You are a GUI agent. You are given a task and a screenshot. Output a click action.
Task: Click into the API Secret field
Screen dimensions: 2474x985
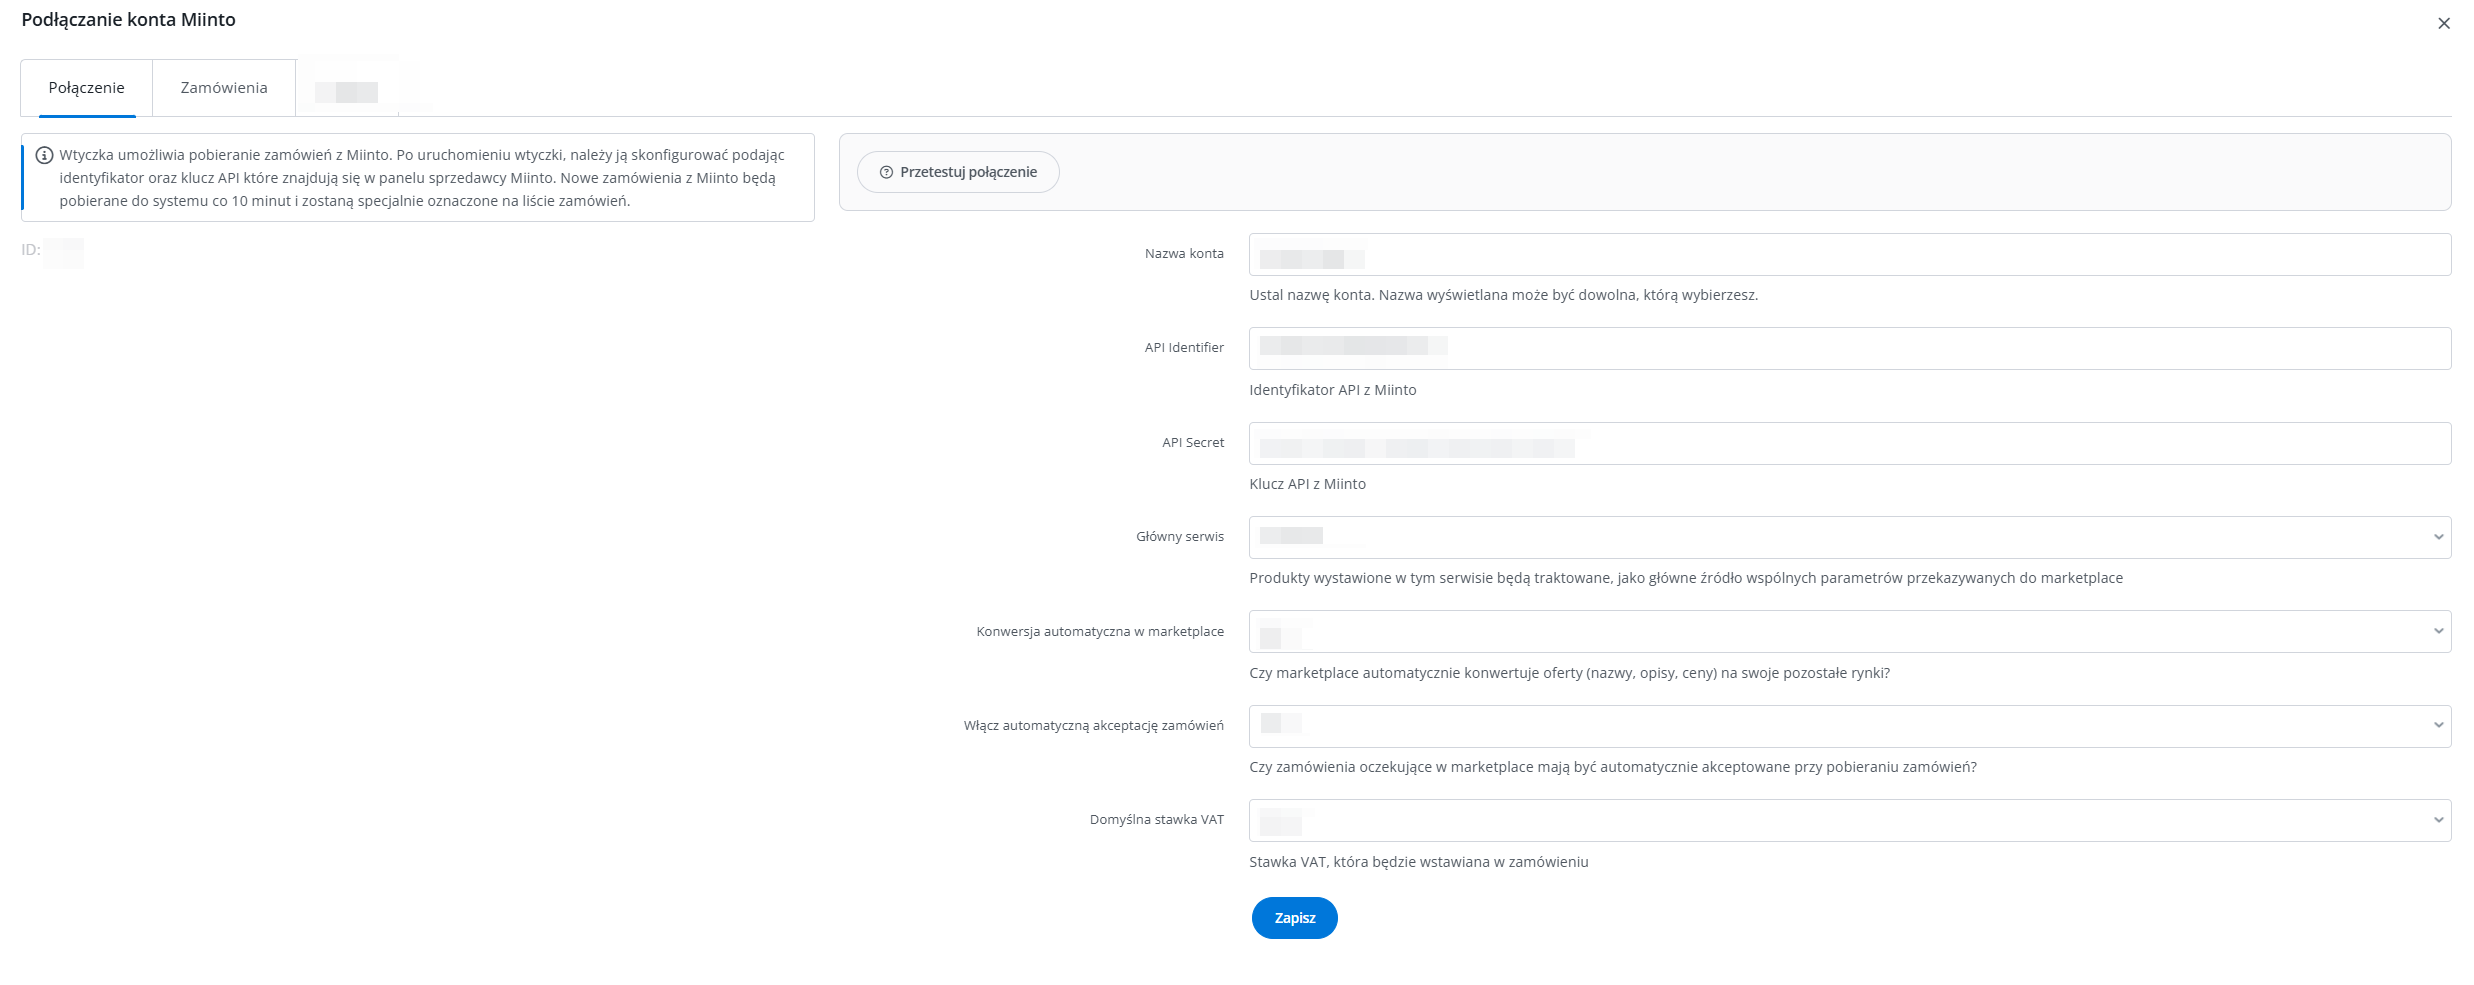point(1848,443)
